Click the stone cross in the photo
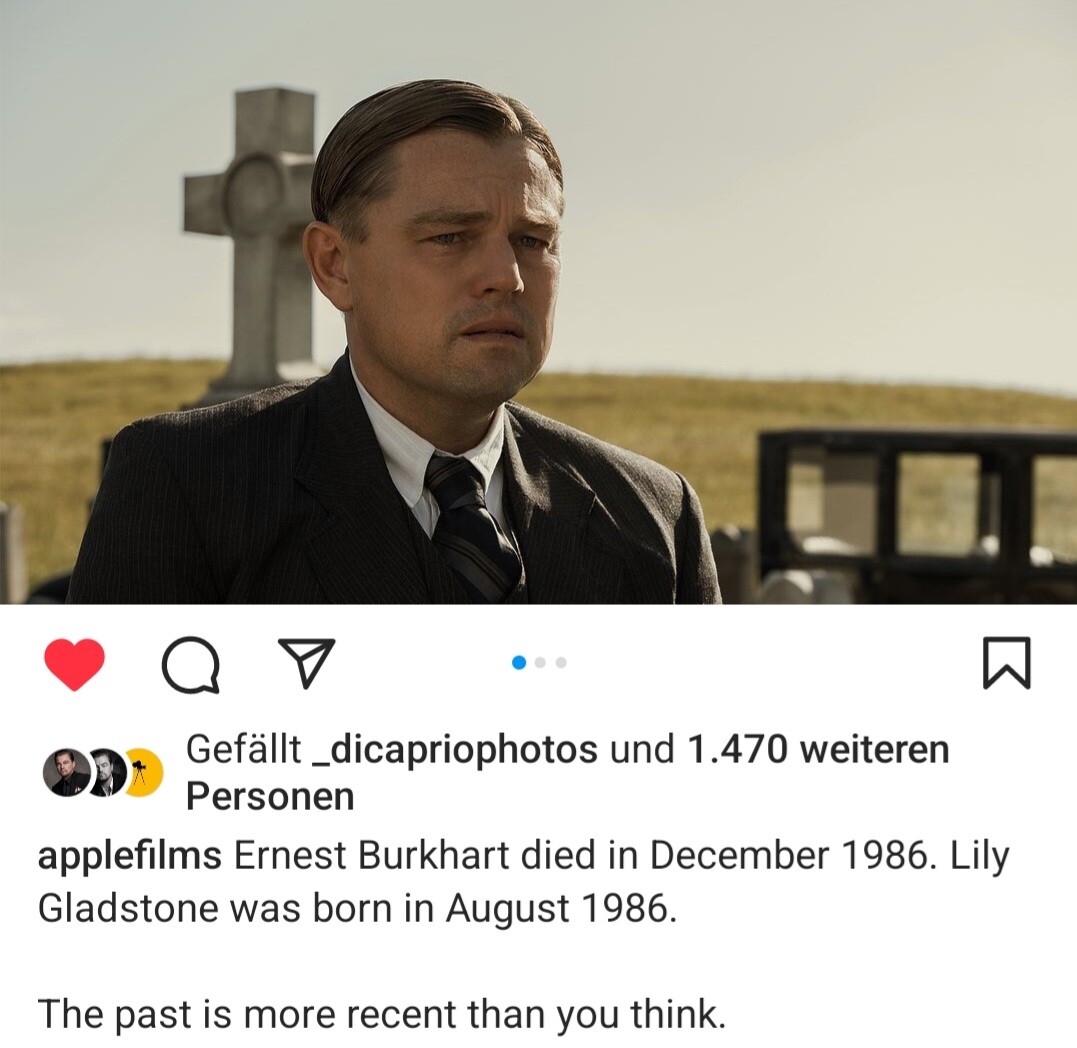The width and height of the screenshot is (1077, 1048). (x=254, y=240)
